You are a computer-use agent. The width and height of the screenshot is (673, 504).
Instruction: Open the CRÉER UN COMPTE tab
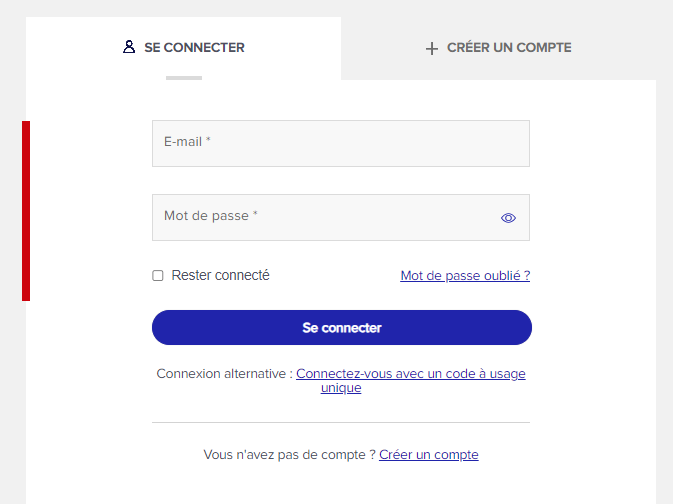(x=498, y=48)
